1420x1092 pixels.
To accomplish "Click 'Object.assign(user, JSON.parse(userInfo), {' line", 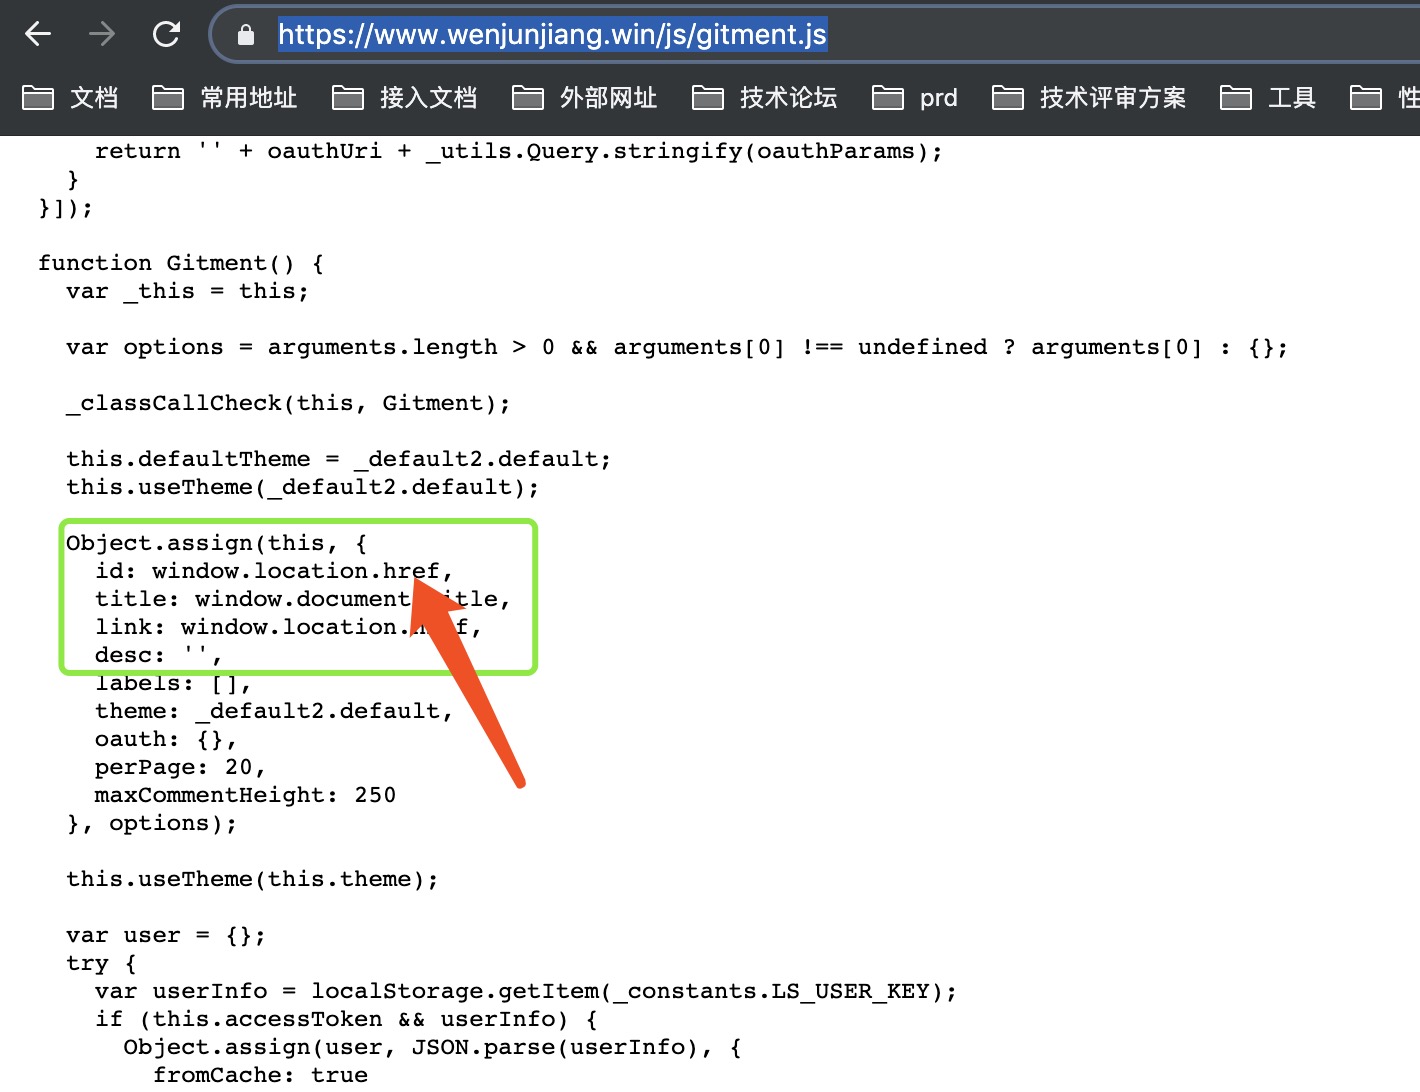I will point(432,1047).
